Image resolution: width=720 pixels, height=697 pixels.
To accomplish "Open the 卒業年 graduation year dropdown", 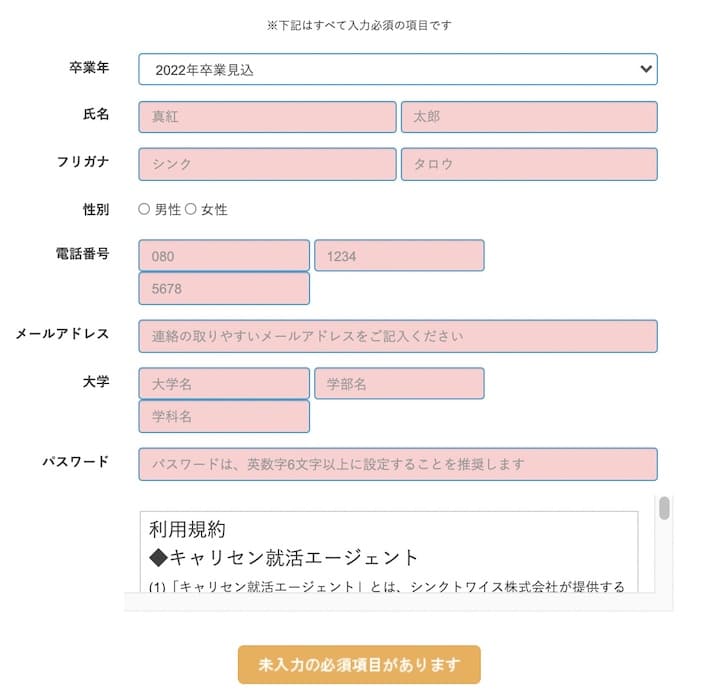I will tap(397, 70).
